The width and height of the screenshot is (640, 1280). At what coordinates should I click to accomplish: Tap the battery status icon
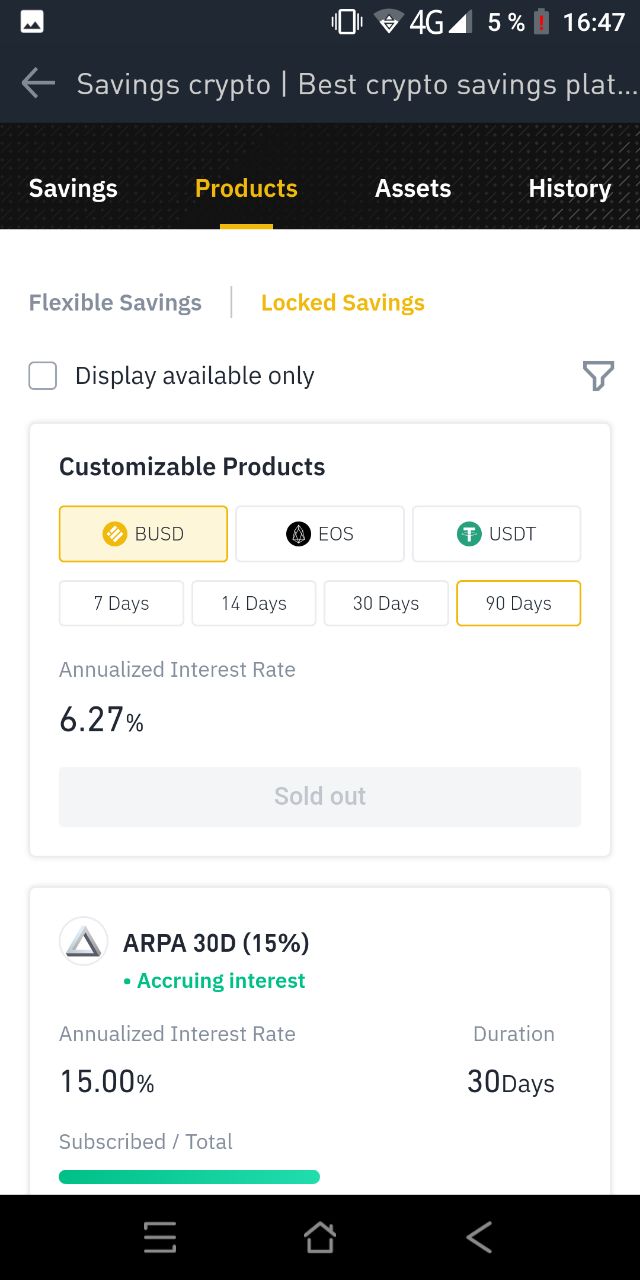(541, 22)
